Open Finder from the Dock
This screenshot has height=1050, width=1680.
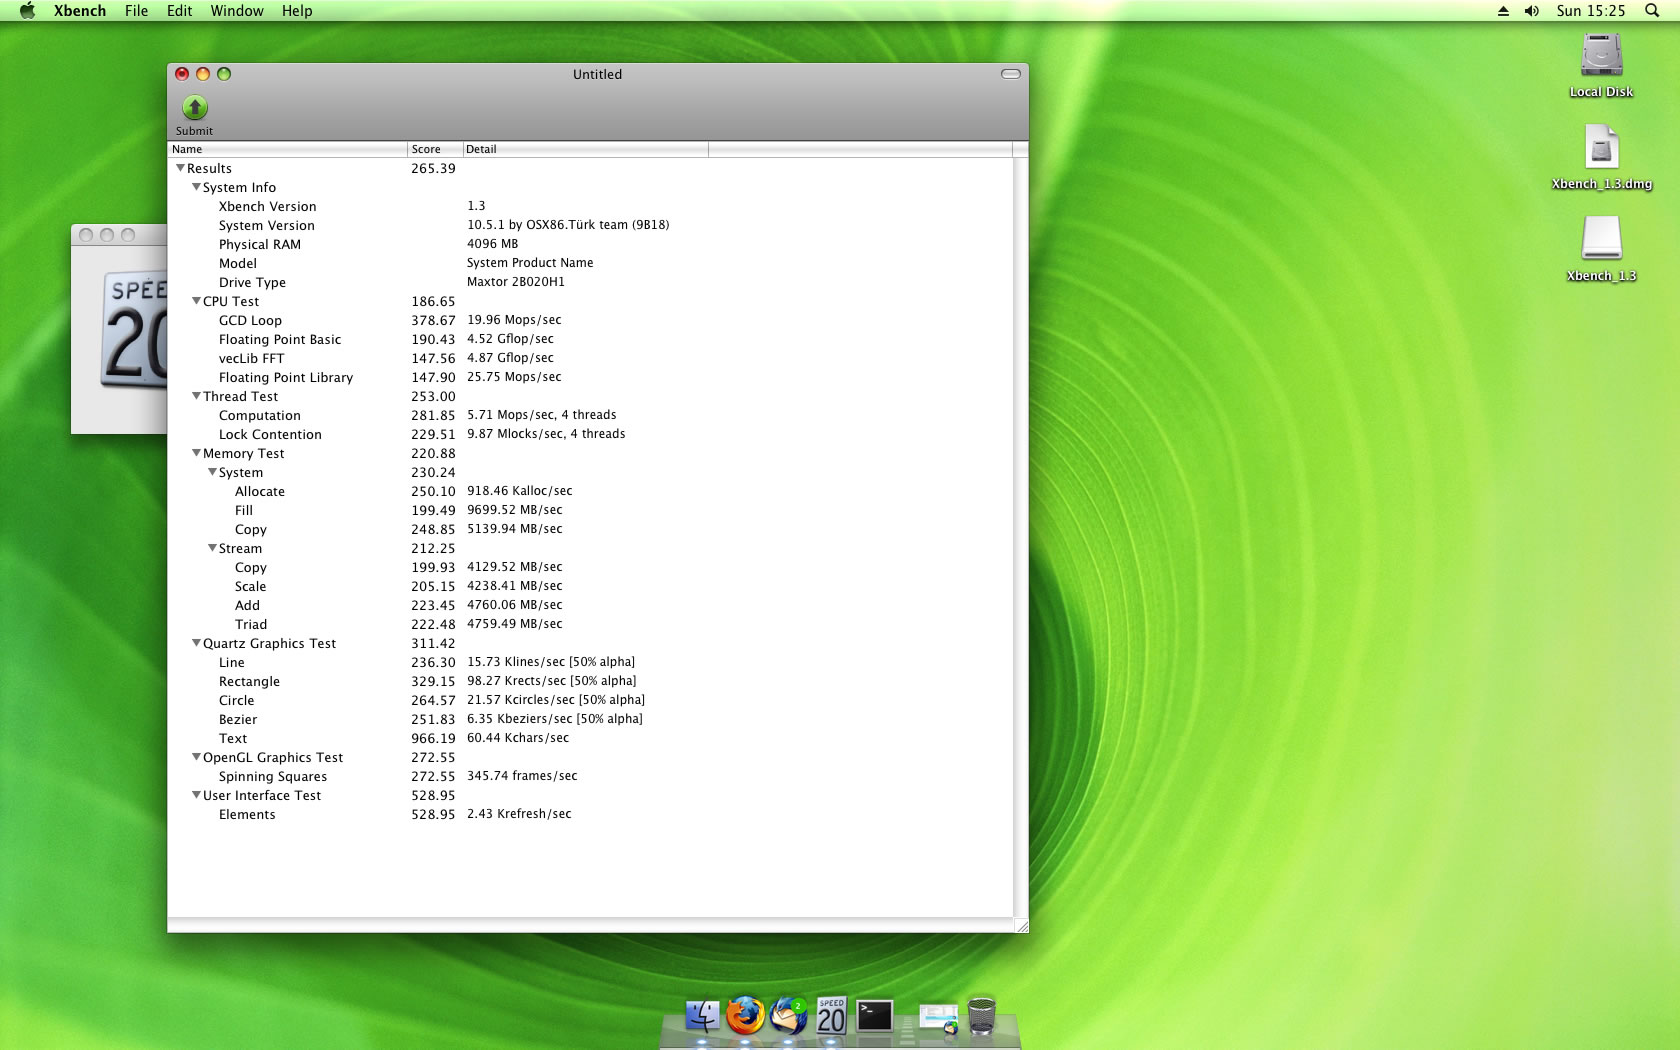[x=702, y=1016]
